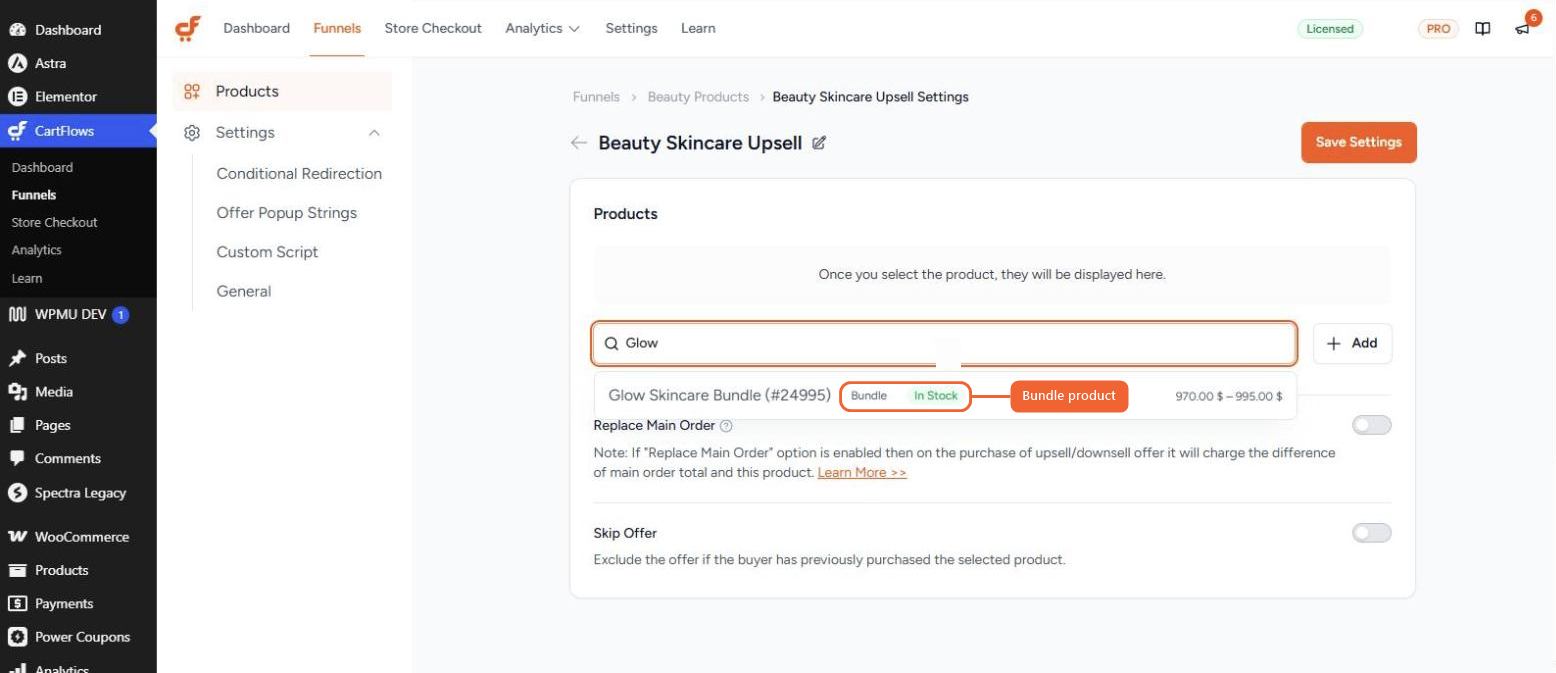Open Dashboard under CartFlows submenu
Image resolution: width=1556 pixels, height=673 pixels.
42,168
